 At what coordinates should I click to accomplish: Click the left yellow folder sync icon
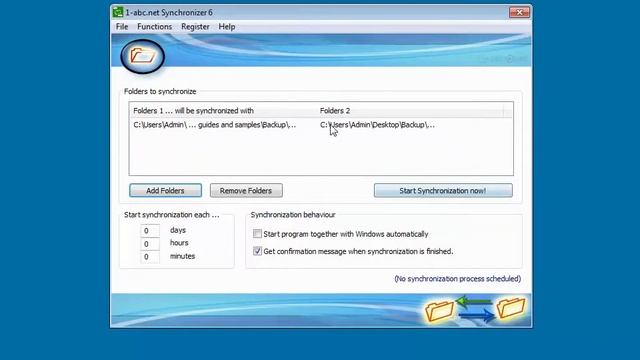tap(439, 311)
